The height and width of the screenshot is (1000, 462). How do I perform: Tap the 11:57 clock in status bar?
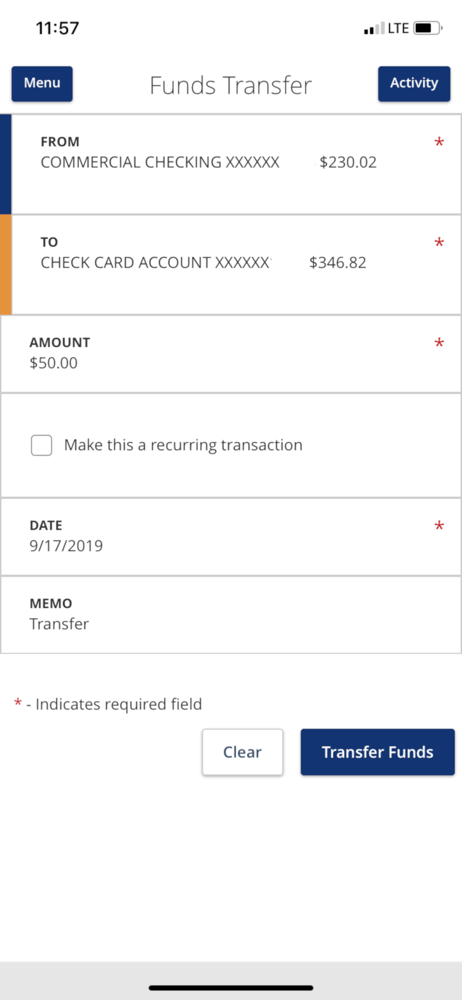(57, 29)
